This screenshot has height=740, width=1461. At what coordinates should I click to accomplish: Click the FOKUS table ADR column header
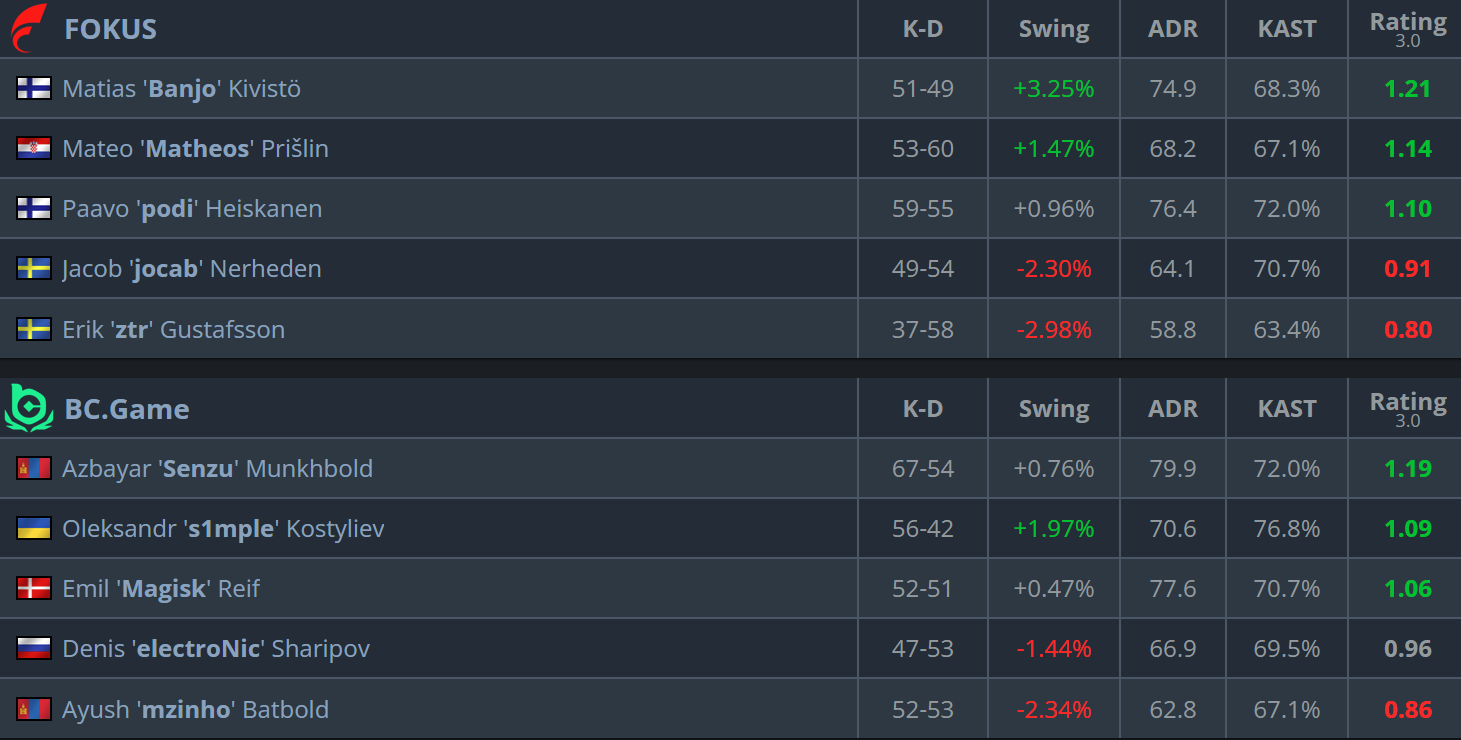1173,29
